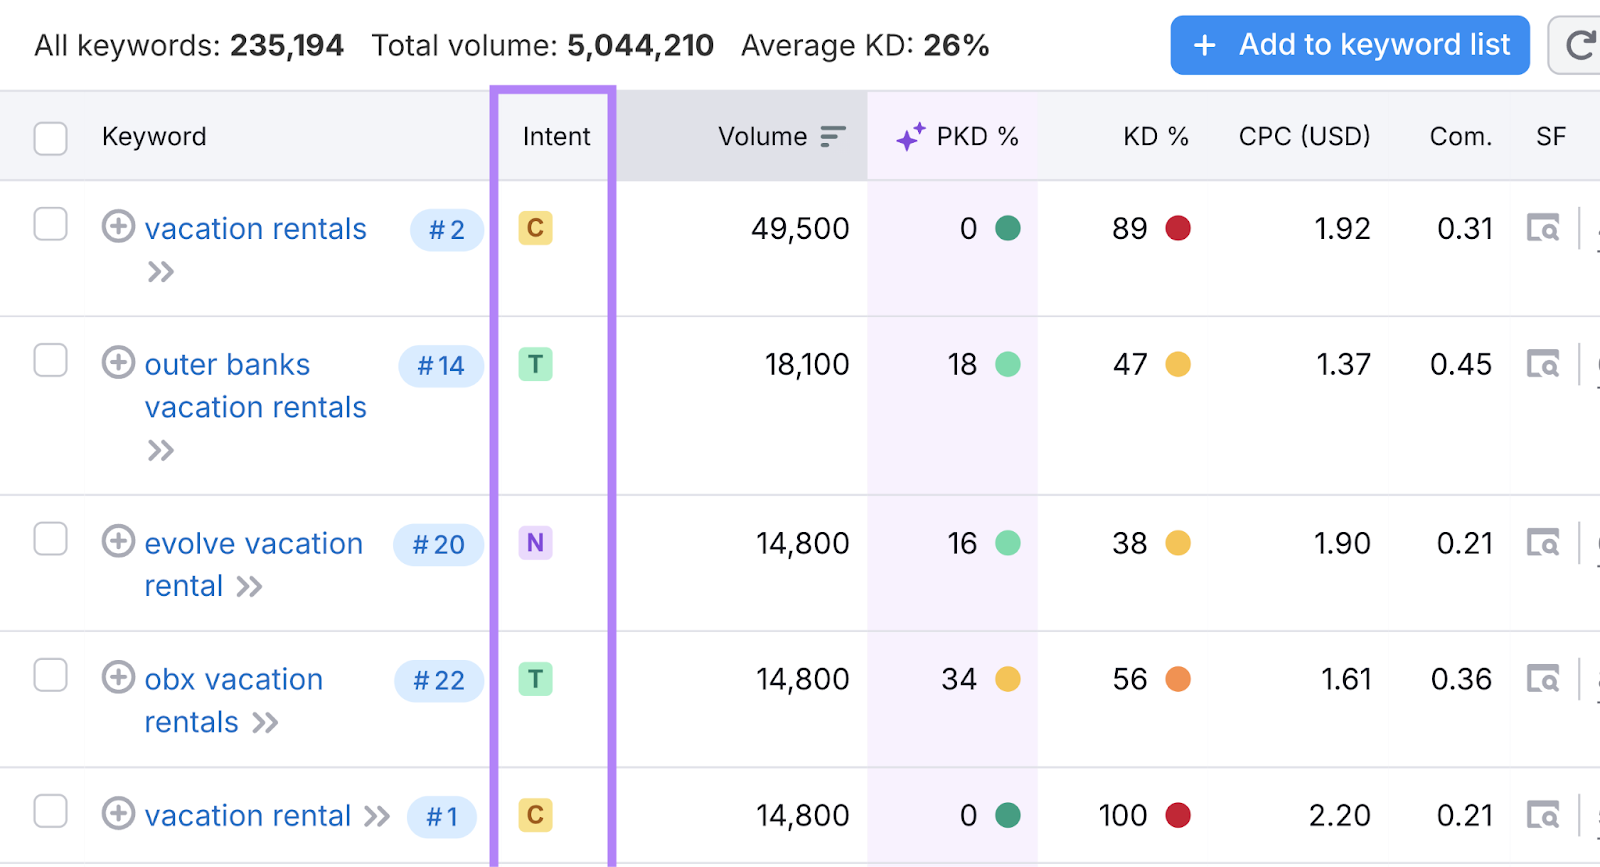Open SERP features icon for obx vacation rentals row
1600x867 pixels.
tap(1543, 679)
